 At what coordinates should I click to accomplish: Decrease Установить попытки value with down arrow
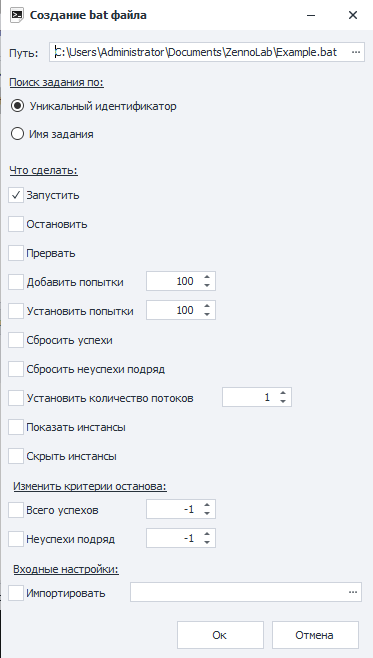[207, 314]
